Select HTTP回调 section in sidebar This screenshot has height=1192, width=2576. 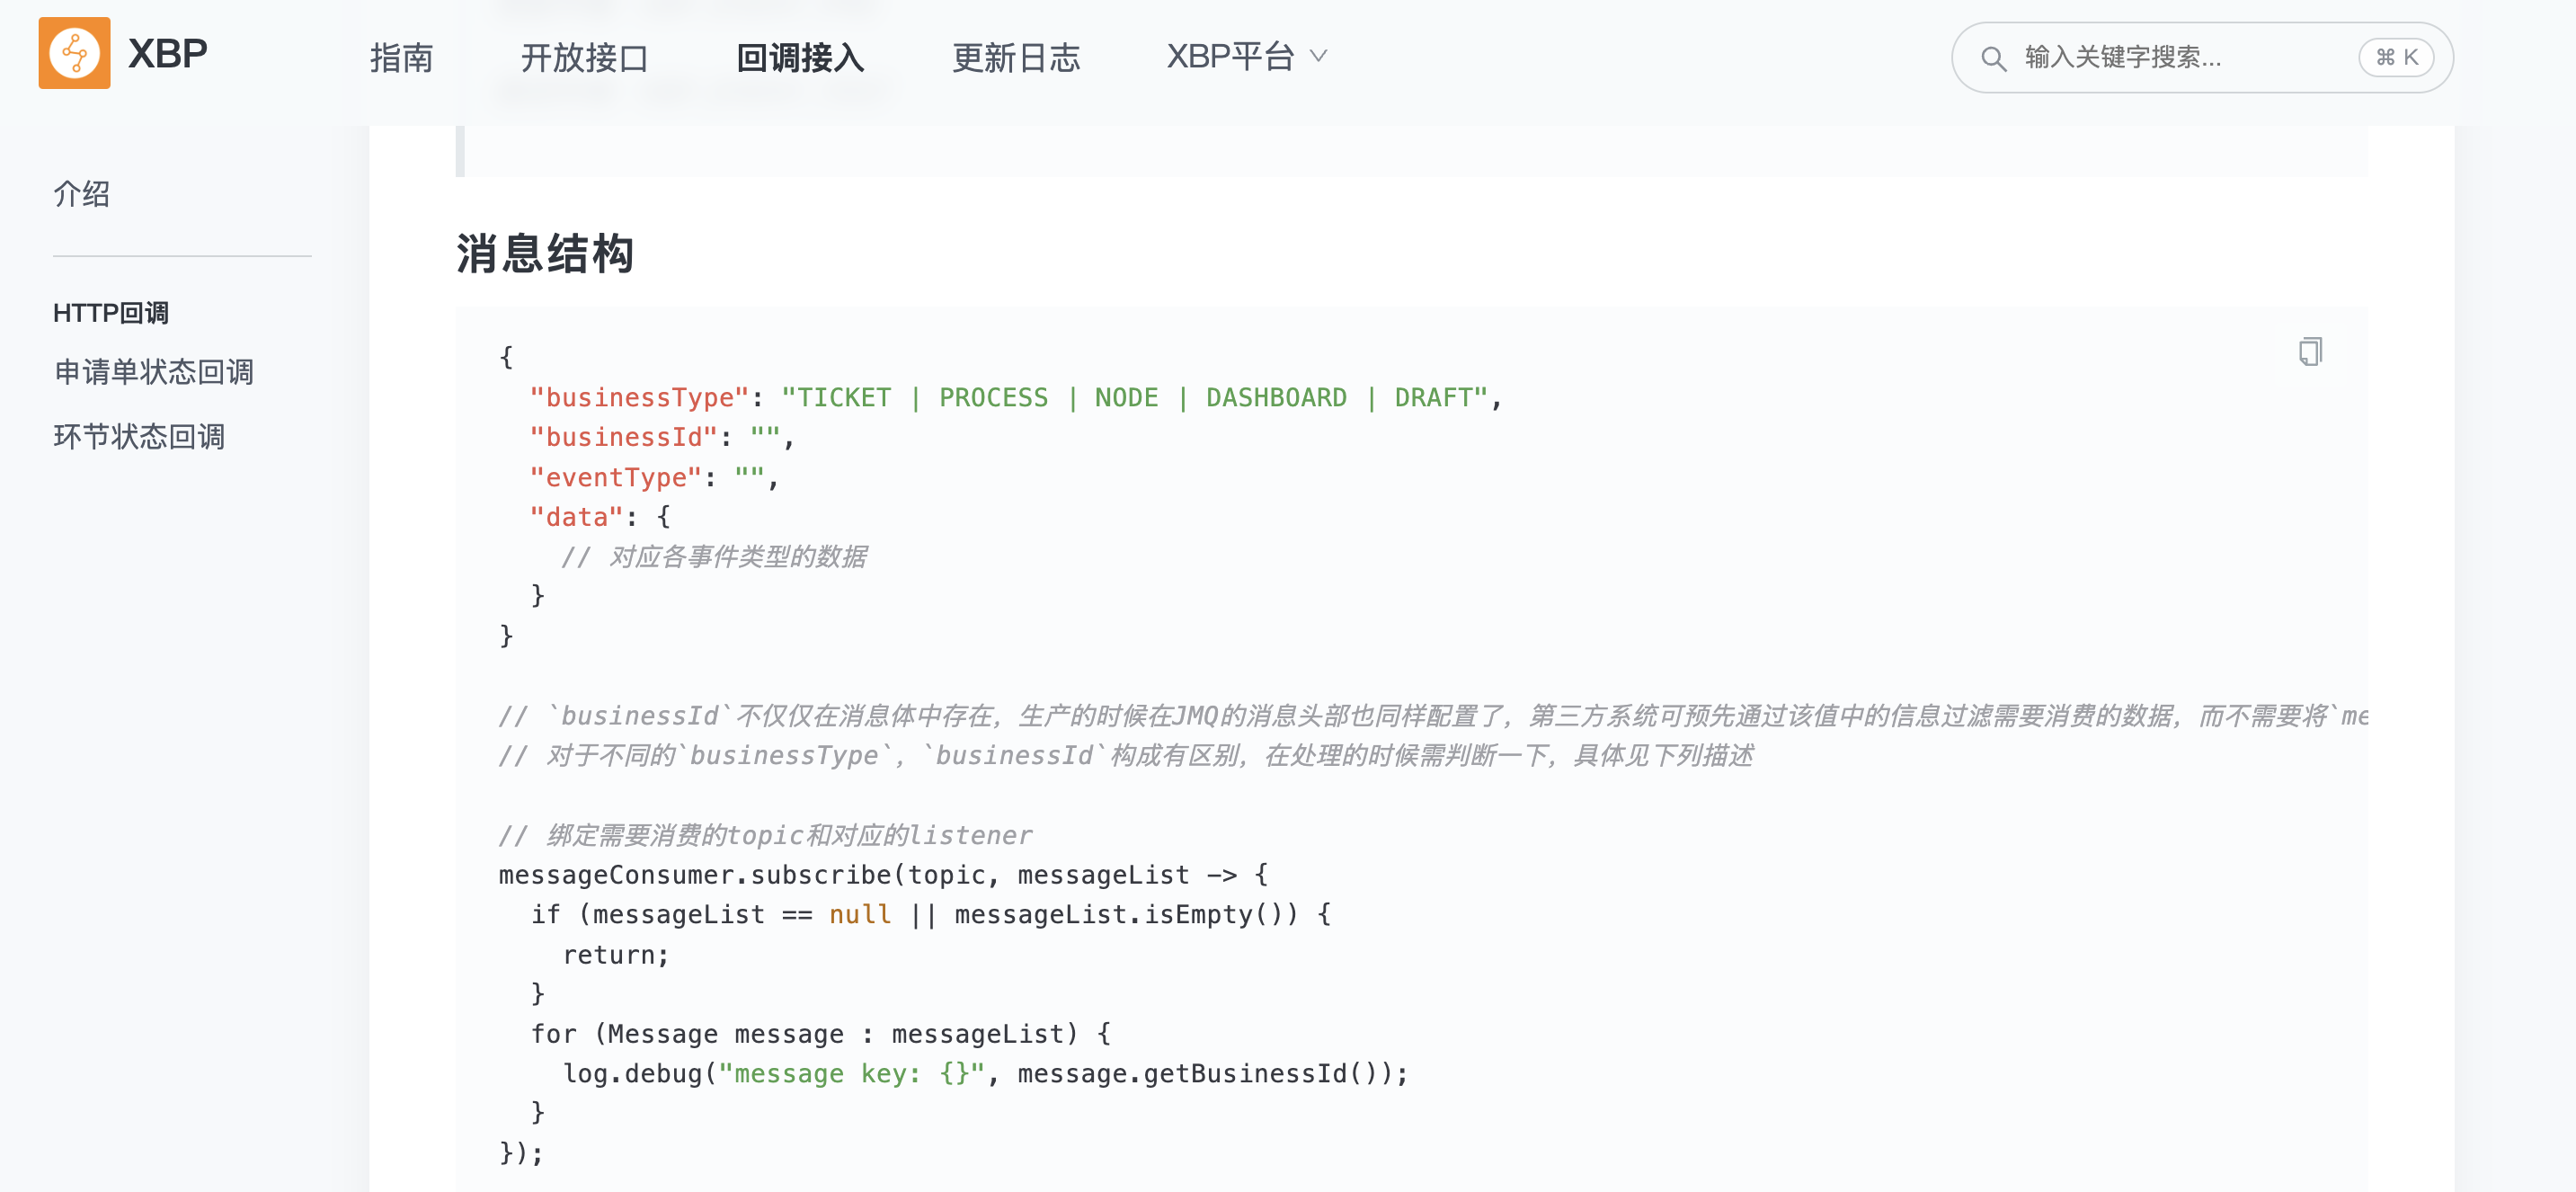(x=111, y=313)
